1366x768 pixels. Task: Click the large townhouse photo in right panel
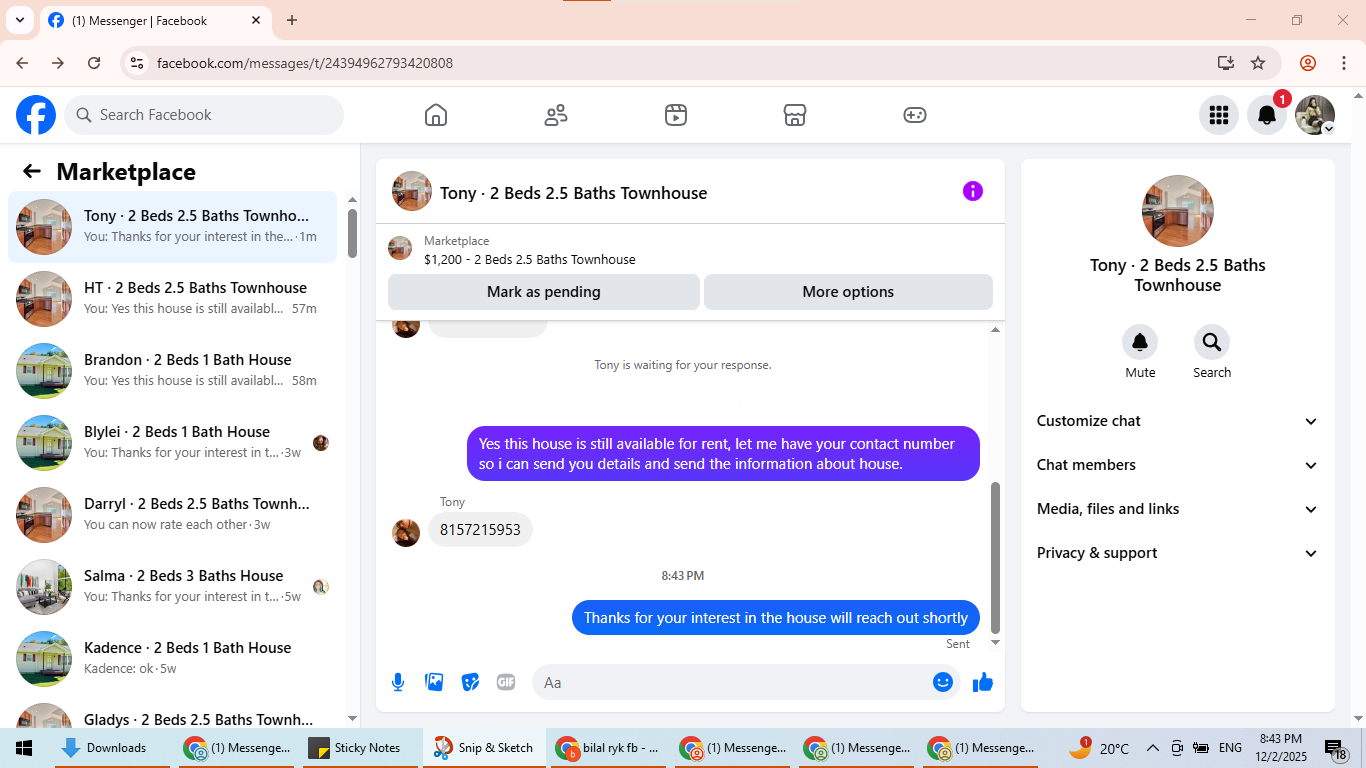[1178, 211]
